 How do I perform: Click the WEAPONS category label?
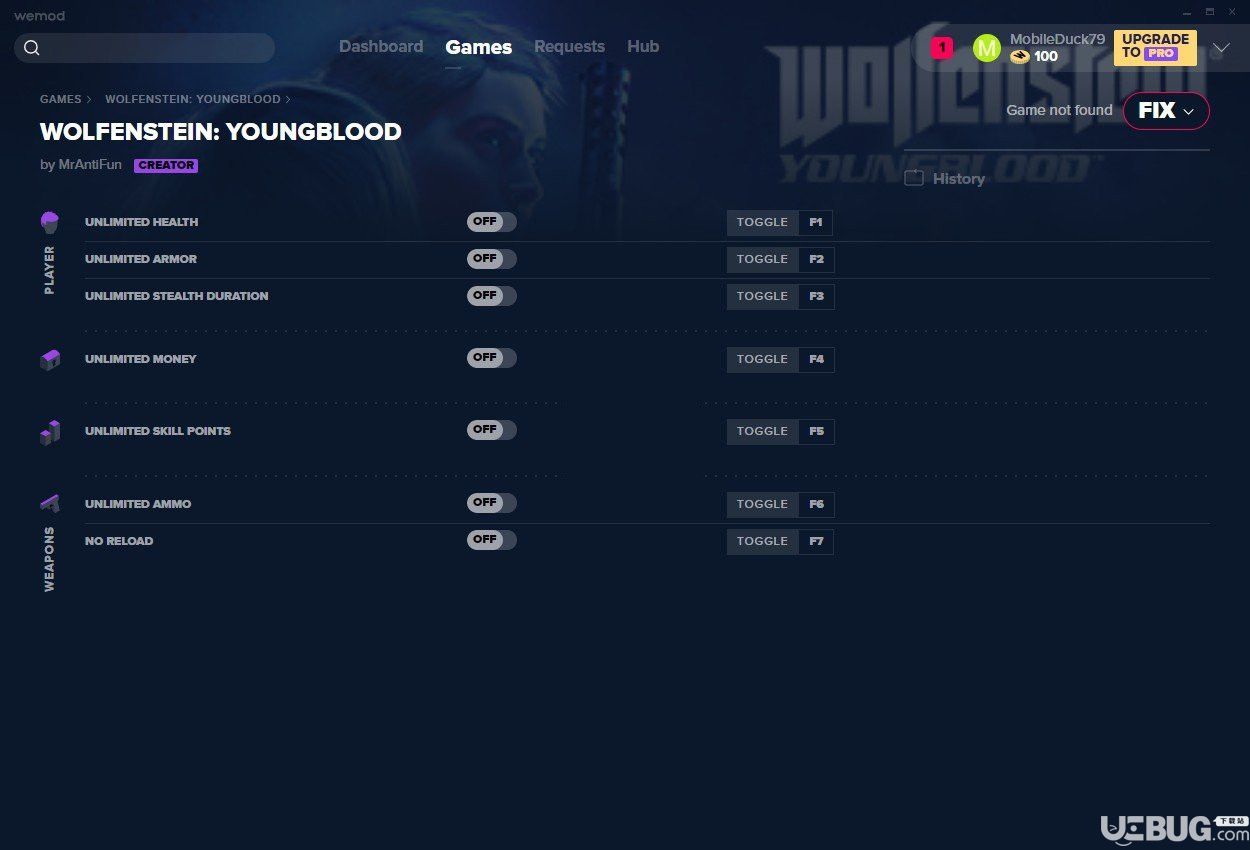[x=50, y=559]
